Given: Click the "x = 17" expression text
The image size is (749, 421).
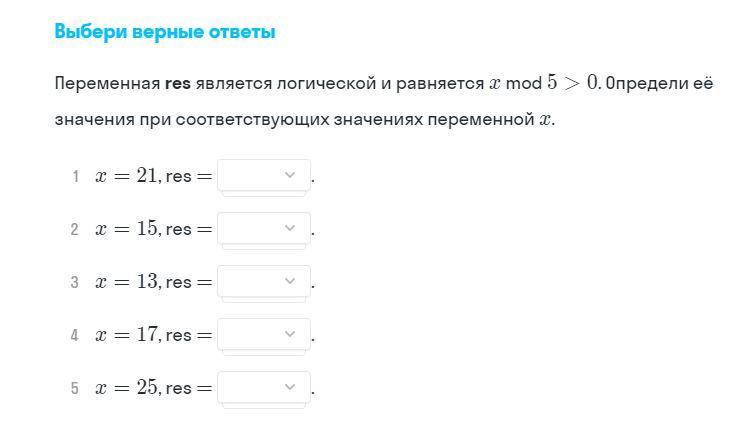Looking at the screenshot, I should (127, 335).
